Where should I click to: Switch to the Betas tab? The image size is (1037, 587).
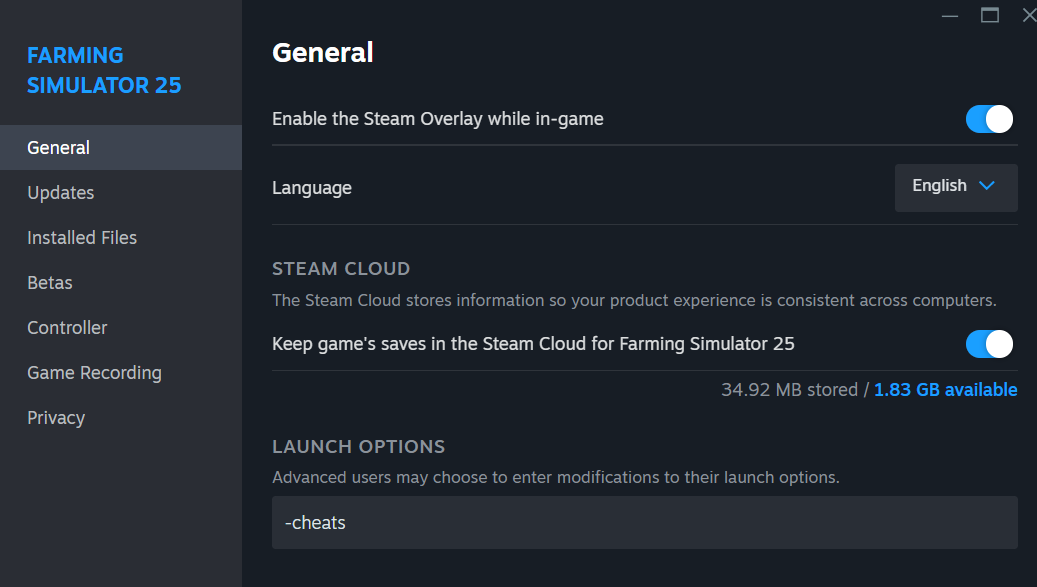click(x=49, y=282)
